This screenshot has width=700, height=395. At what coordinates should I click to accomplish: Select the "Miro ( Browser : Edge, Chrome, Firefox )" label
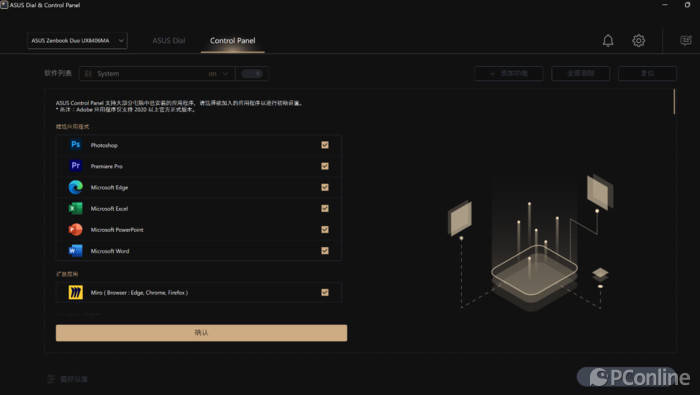(139, 292)
